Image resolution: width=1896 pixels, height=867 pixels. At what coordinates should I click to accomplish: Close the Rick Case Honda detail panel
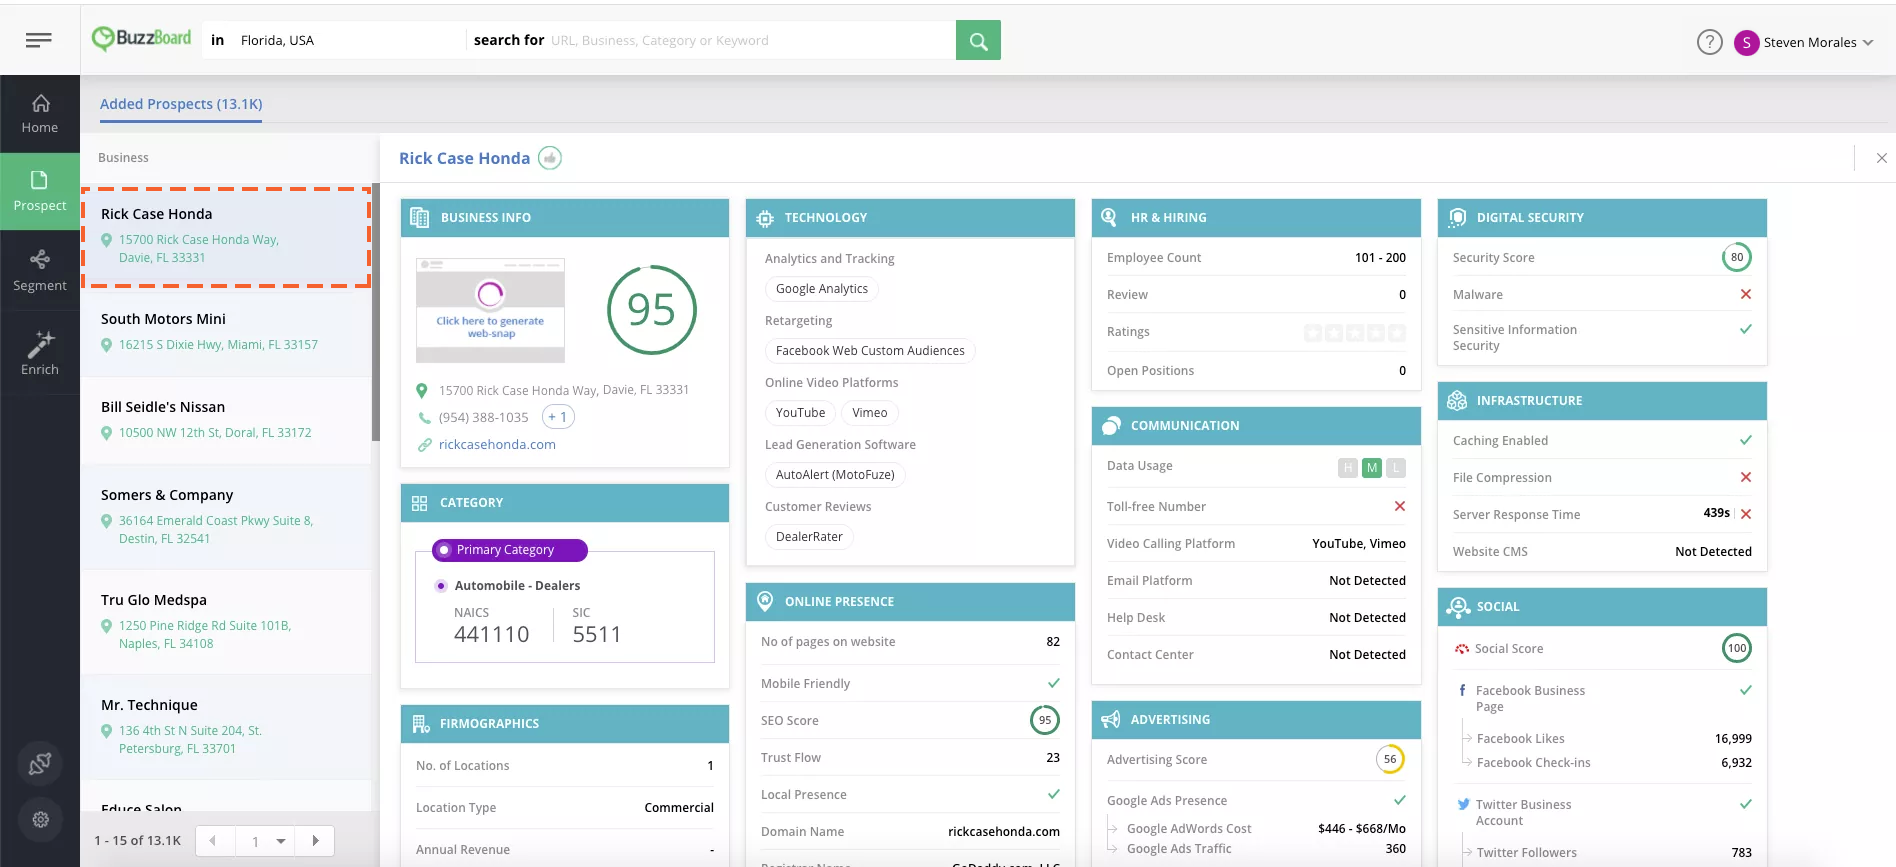(1882, 158)
